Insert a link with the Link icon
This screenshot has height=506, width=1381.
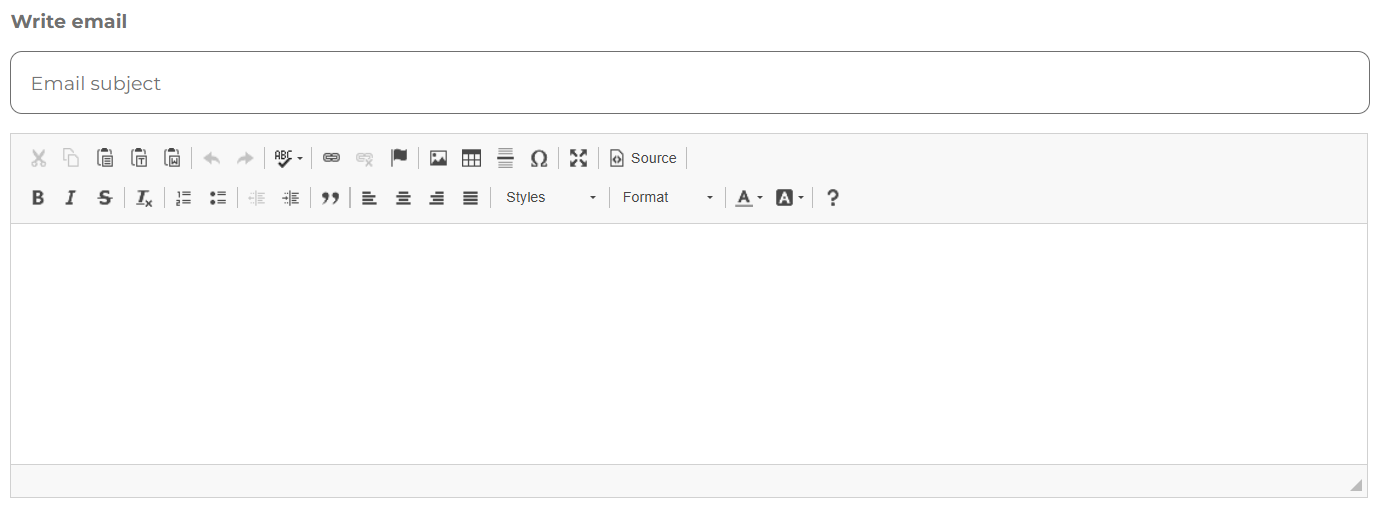[331, 158]
